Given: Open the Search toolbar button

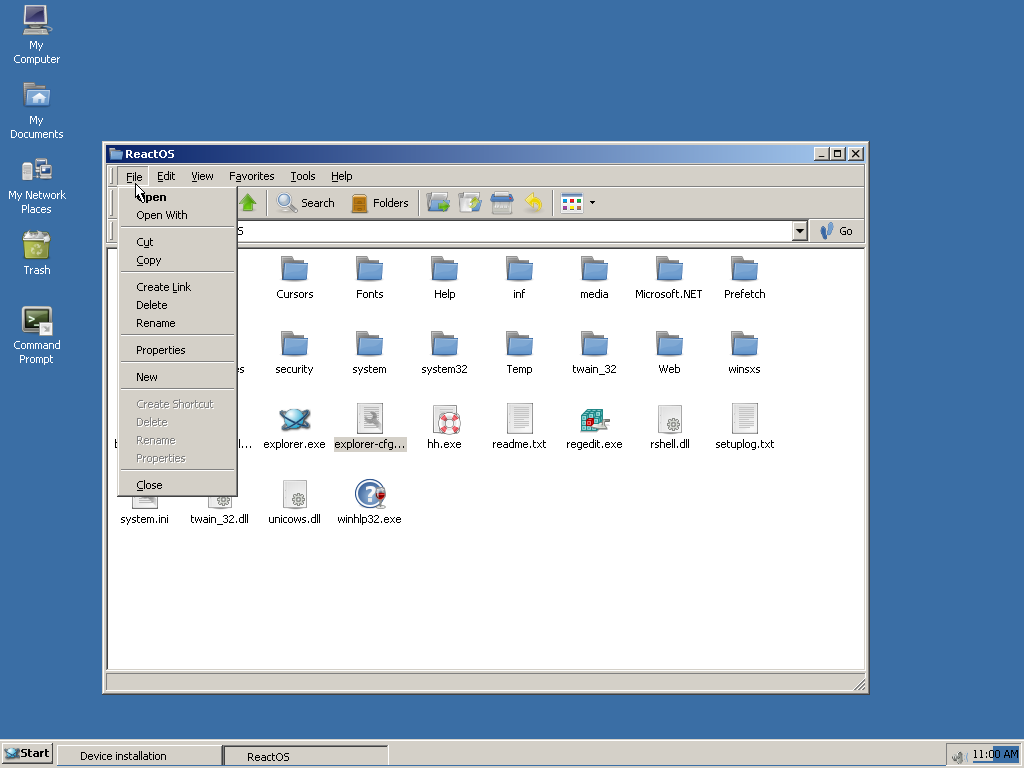Looking at the screenshot, I should tap(305, 203).
